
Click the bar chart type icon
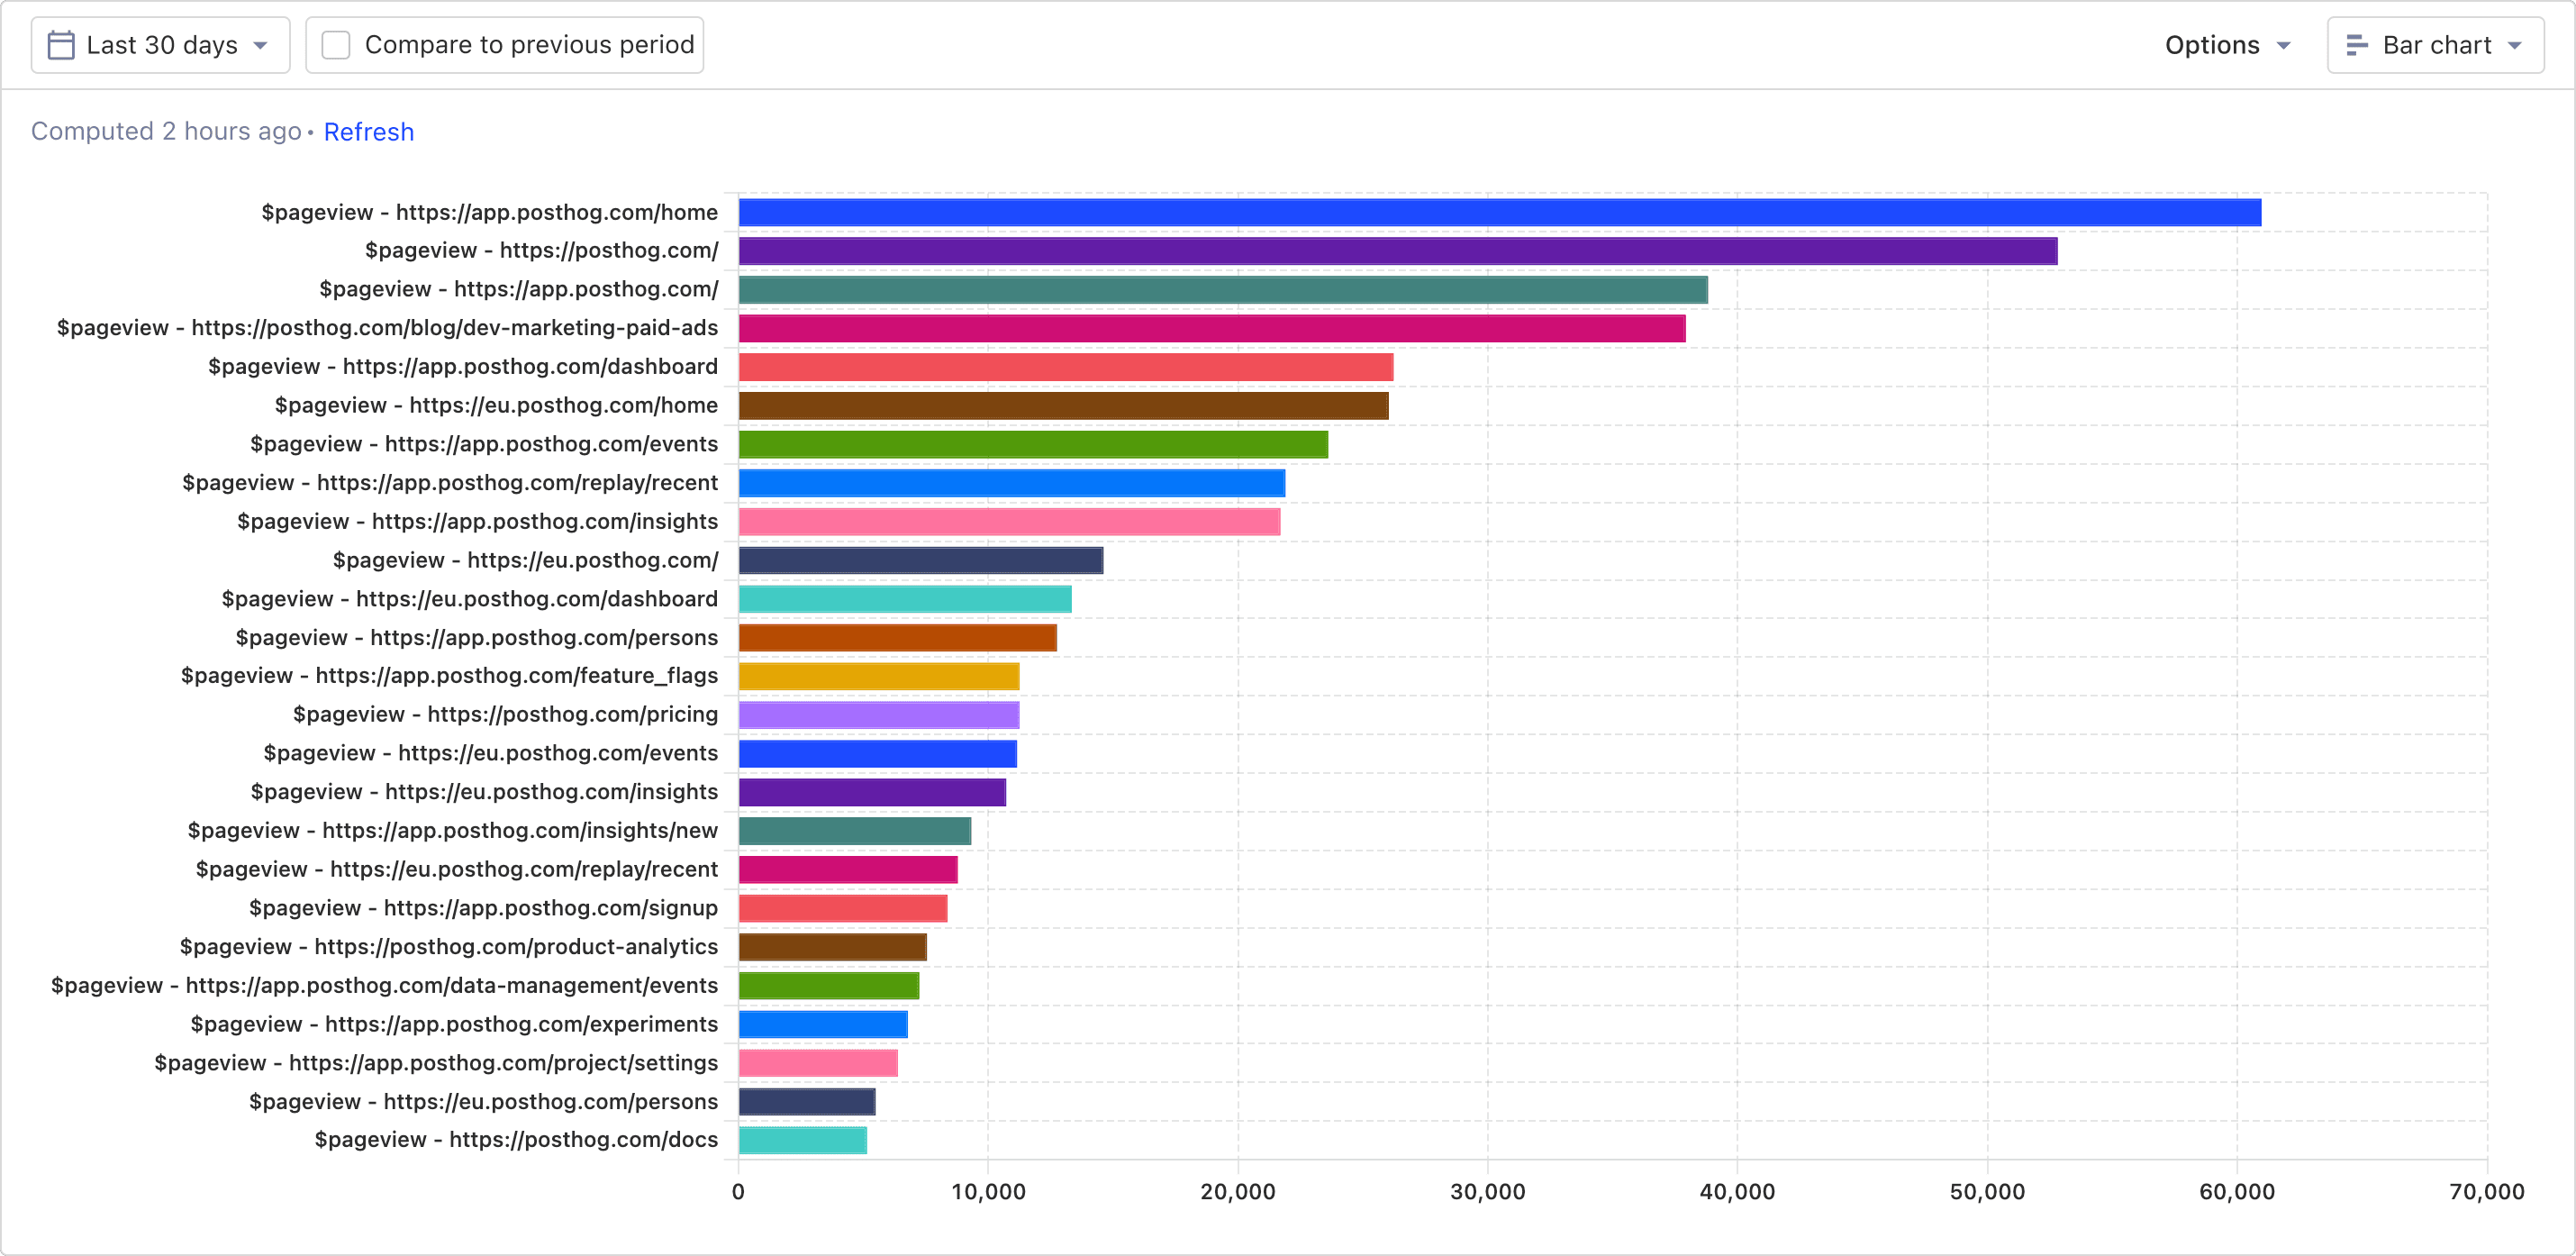(2356, 45)
